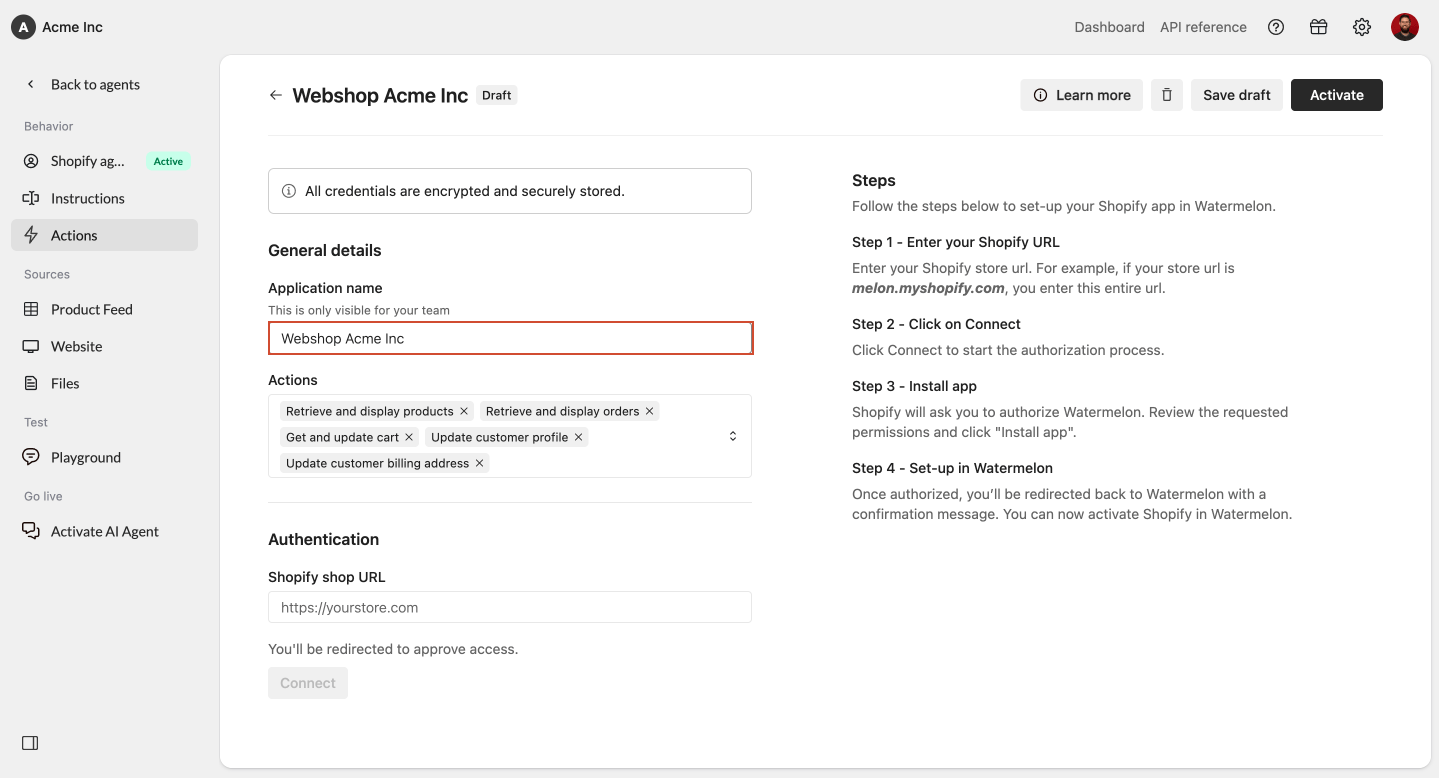Remove the 'Update customer billing address' tag
The width and height of the screenshot is (1439, 778).
(479, 463)
